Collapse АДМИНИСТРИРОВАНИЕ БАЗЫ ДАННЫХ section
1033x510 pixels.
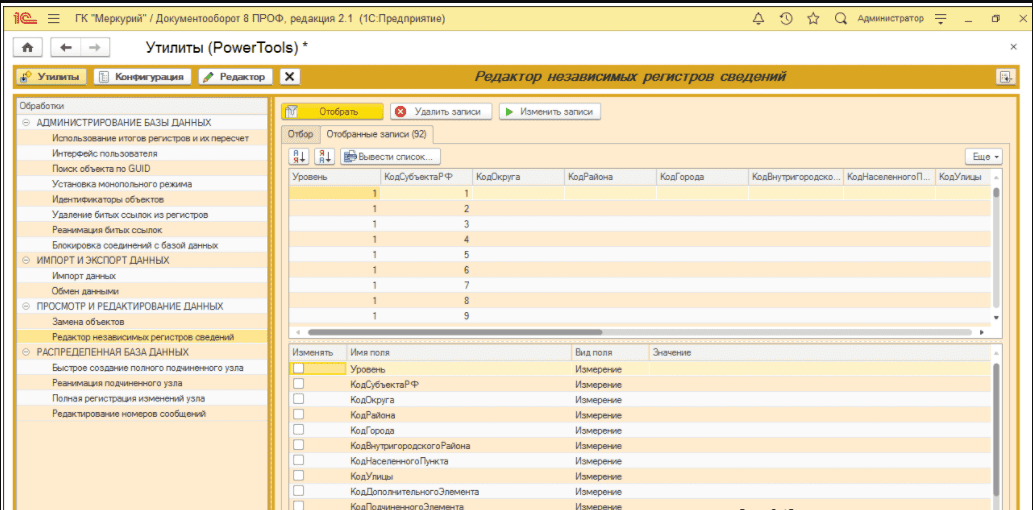(x=26, y=122)
